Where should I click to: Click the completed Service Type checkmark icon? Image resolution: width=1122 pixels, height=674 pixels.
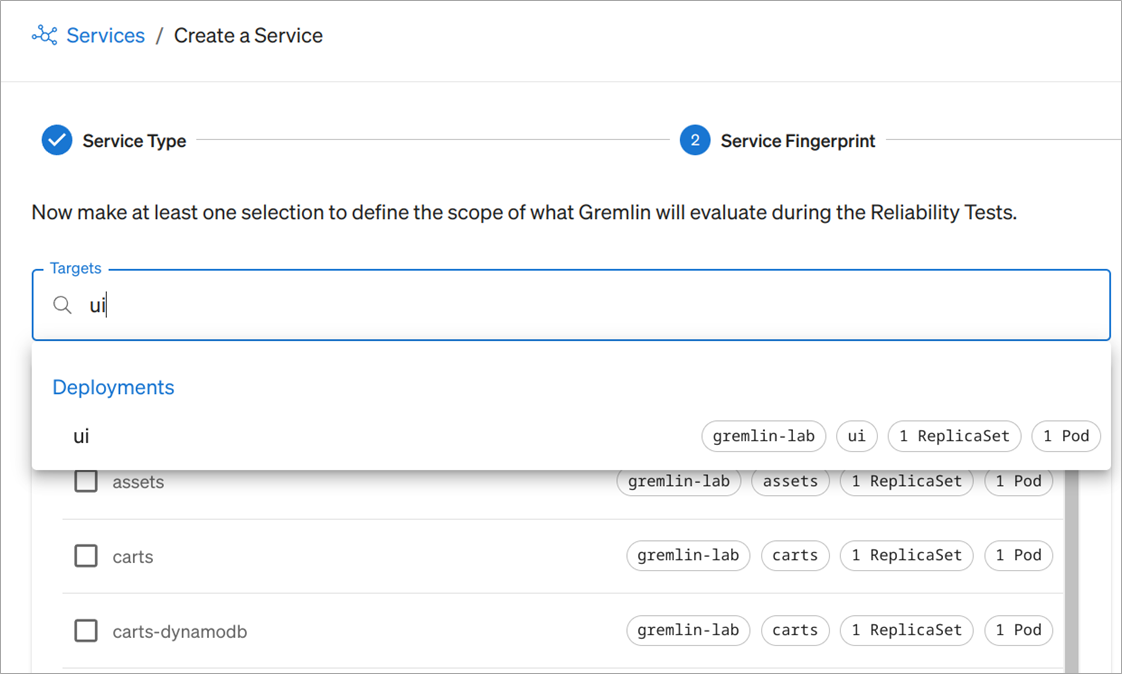tap(57, 141)
